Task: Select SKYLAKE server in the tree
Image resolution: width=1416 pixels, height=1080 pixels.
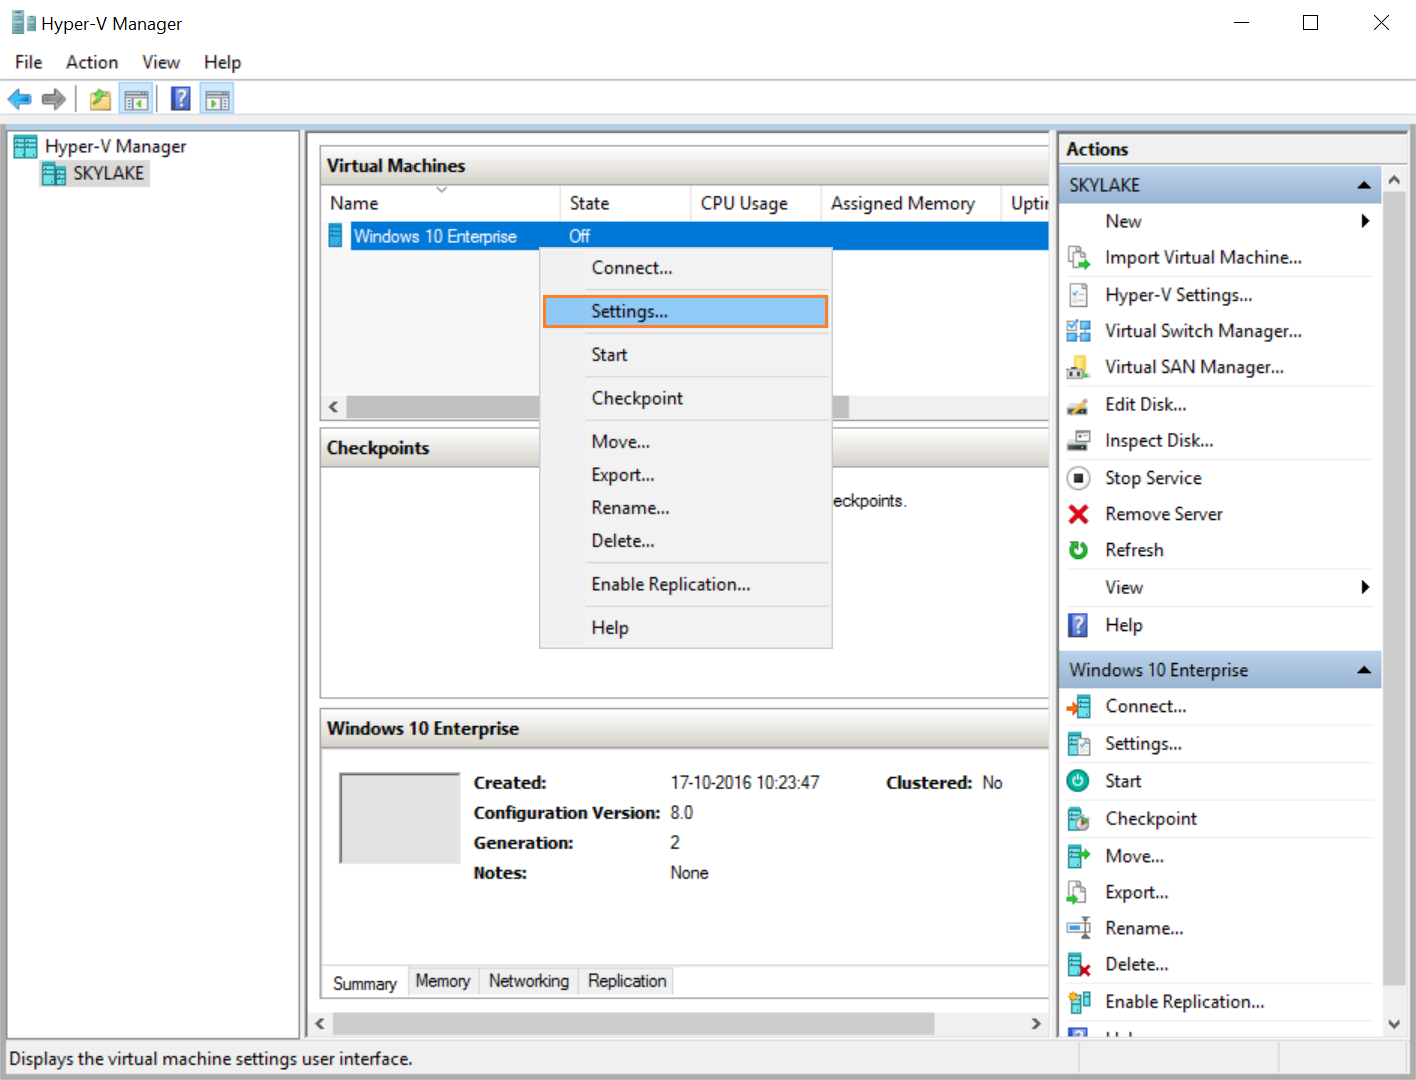Action: [x=95, y=173]
